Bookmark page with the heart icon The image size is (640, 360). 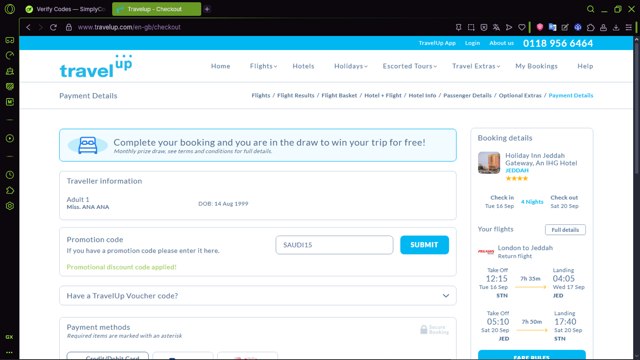[x=522, y=27]
